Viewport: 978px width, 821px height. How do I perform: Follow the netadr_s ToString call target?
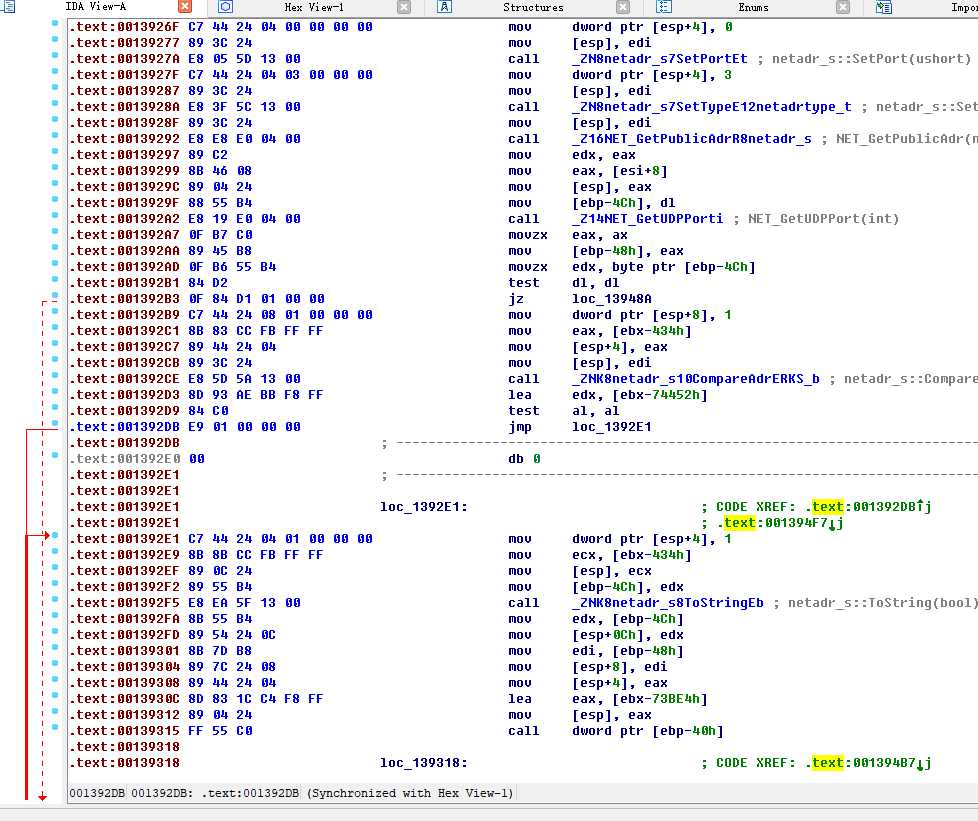[x=667, y=603]
